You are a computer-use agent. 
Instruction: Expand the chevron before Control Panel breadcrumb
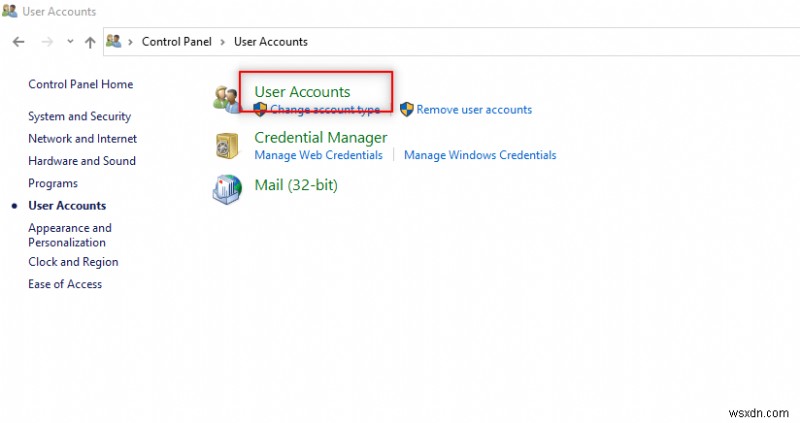coord(131,42)
